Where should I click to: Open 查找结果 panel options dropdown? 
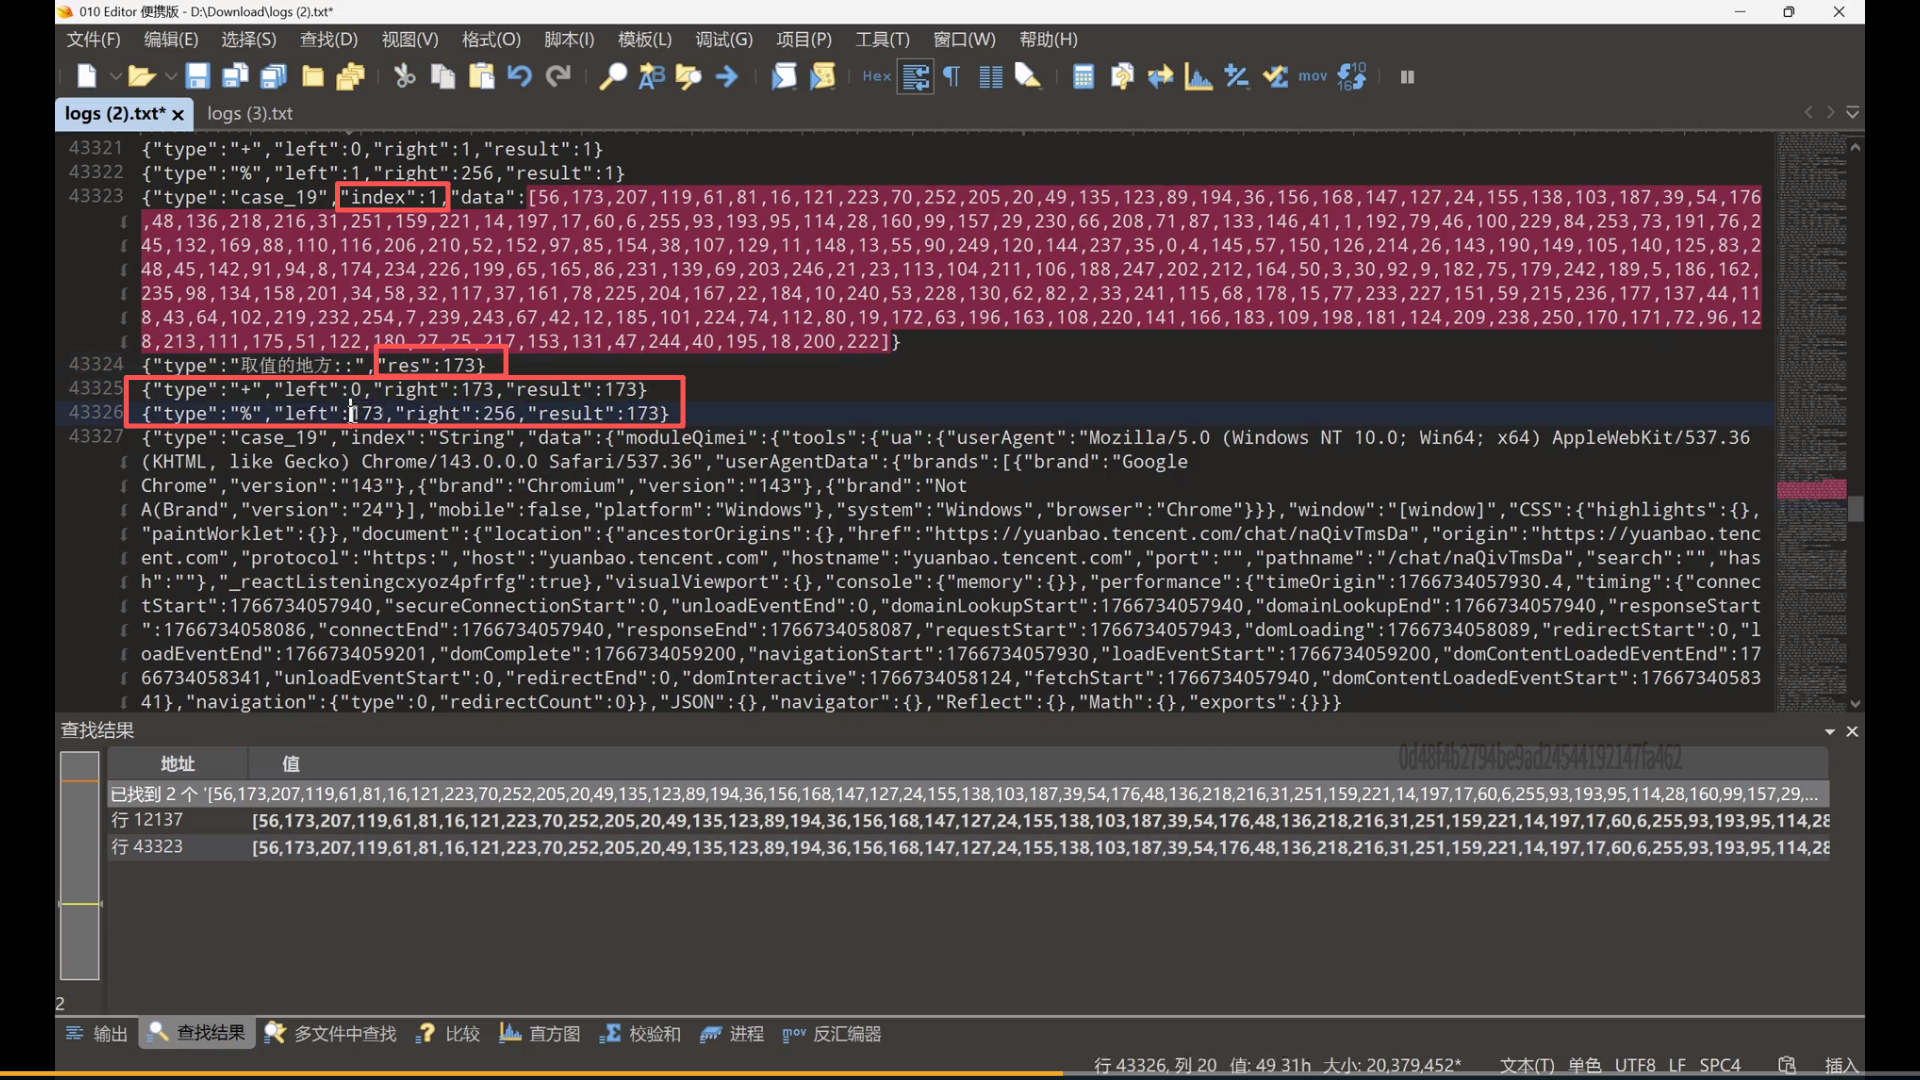pyautogui.click(x=1830, y=732)
